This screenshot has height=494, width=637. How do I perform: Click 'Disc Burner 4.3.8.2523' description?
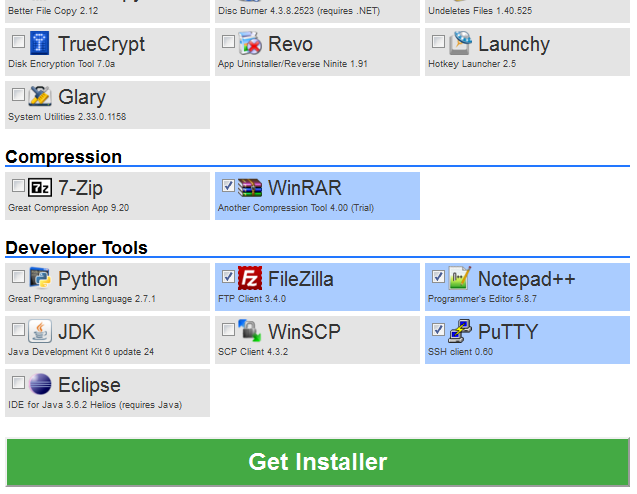pyautogui.click(x=266, y=11)
